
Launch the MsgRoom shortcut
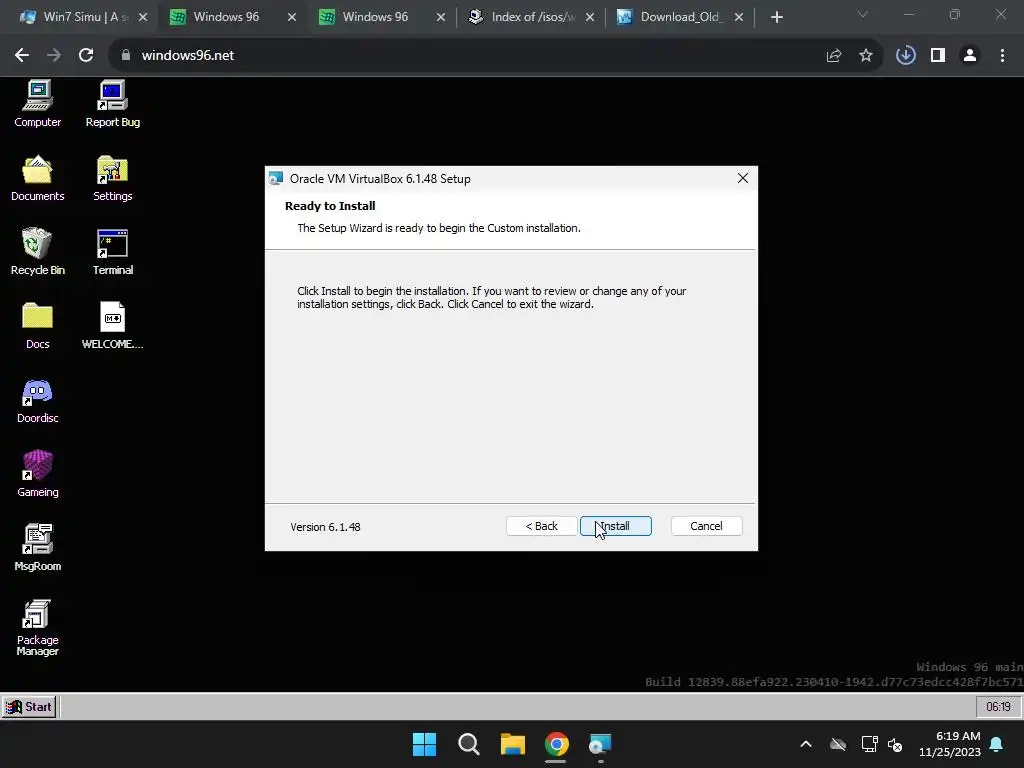pyautogui.click(x=37, y=548)
